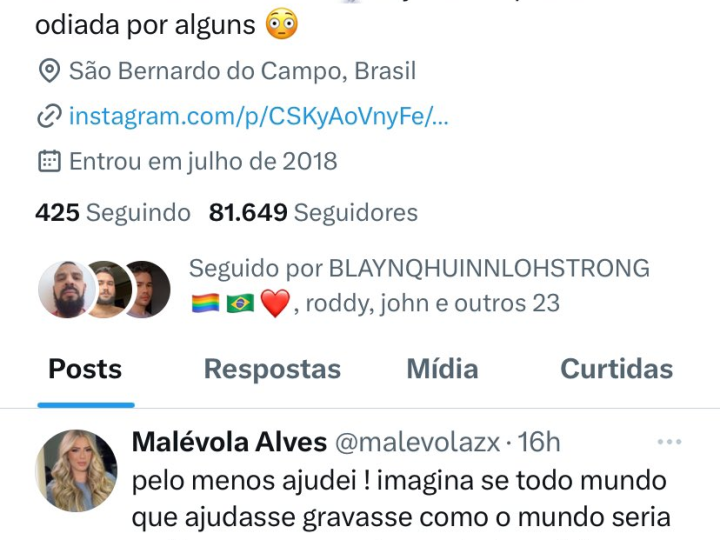Click the rainbow flag emoji
The height and width of the screenshot is (540, 720).
pos(205,304)
